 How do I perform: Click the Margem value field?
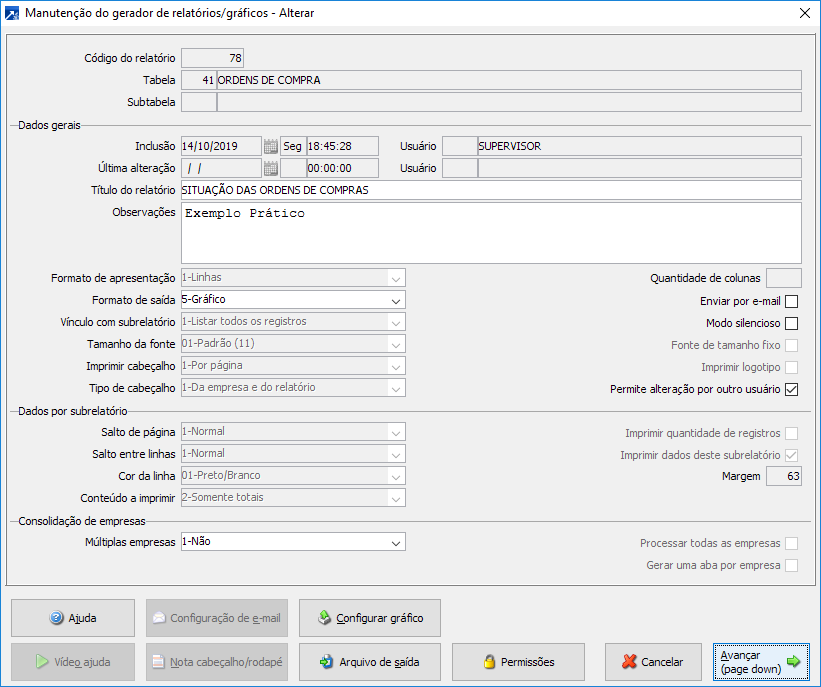pos(783,477)
